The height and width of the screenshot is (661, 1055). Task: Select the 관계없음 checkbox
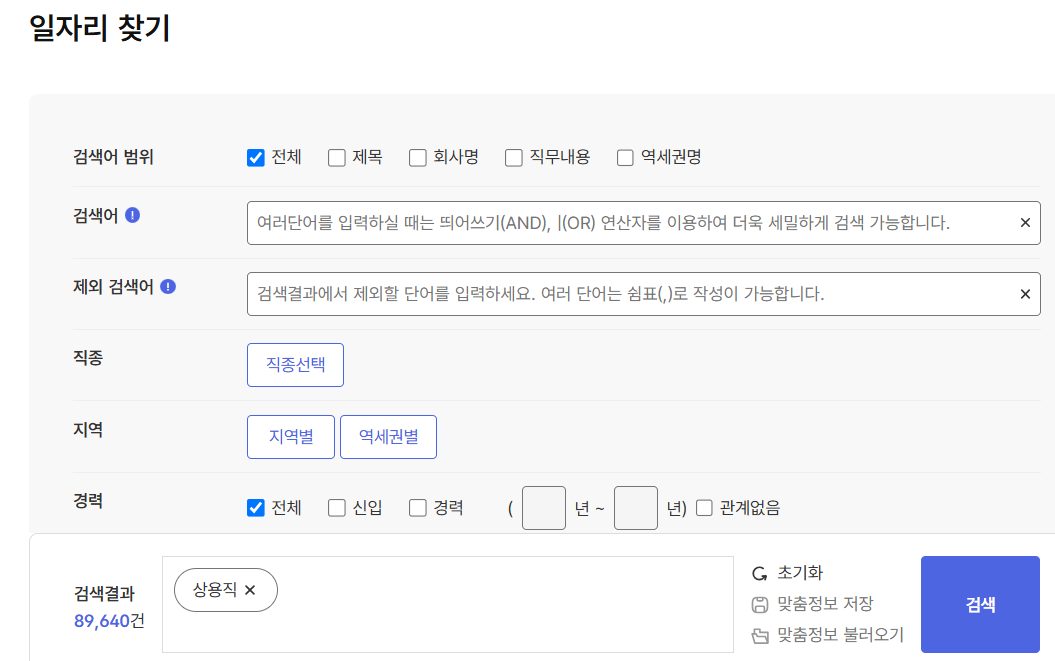704,508
